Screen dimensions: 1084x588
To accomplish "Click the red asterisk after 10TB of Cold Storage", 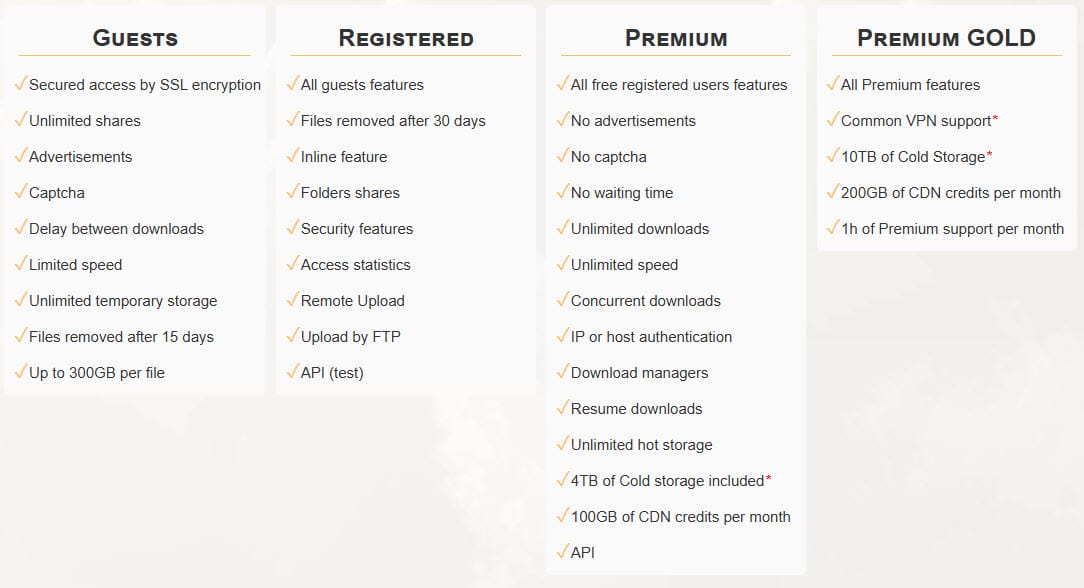I will tap(989, 155).
